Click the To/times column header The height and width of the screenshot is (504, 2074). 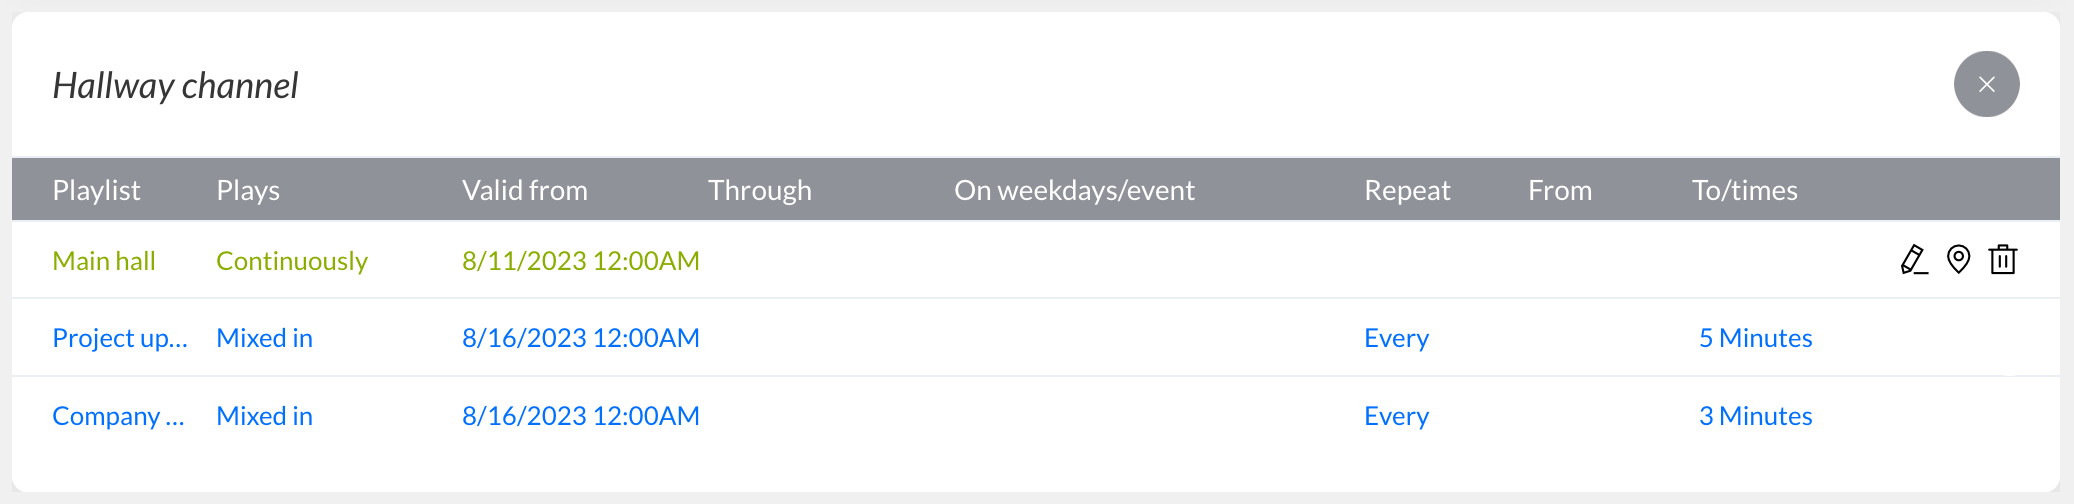coord(1745,190)
